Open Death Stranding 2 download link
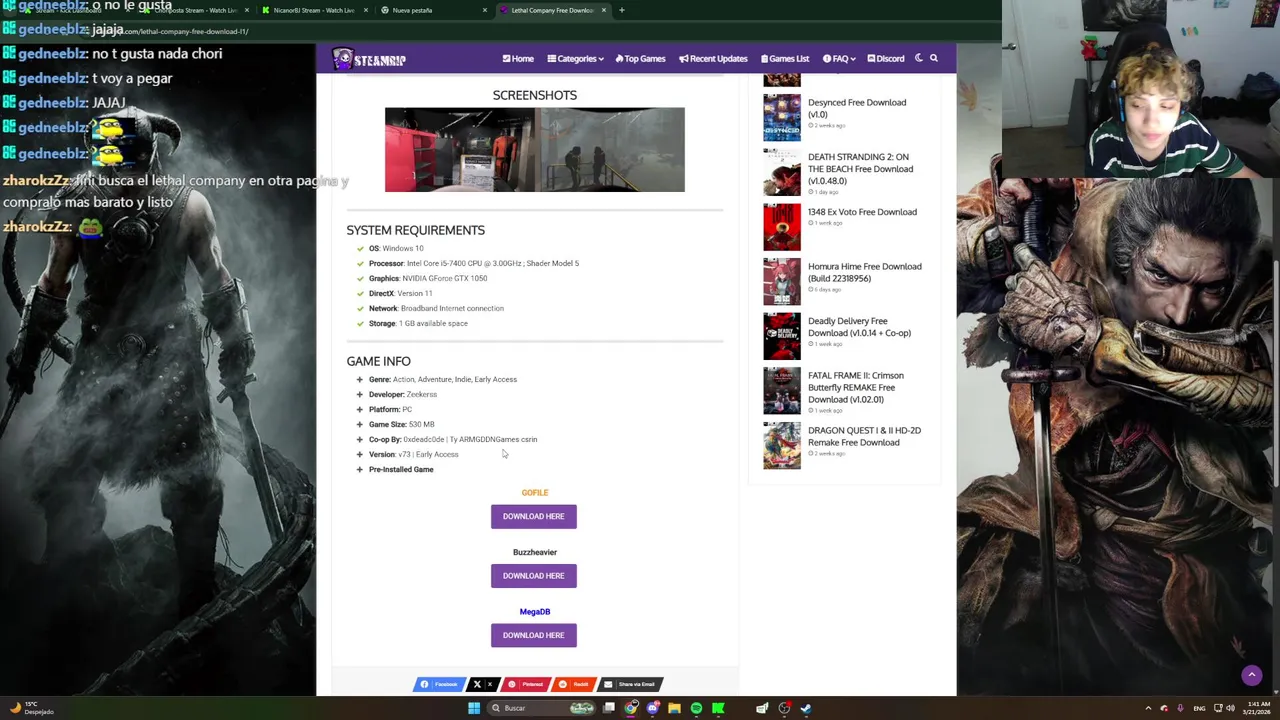Screen dimensions: 1280x720 [x=860, y=169]
